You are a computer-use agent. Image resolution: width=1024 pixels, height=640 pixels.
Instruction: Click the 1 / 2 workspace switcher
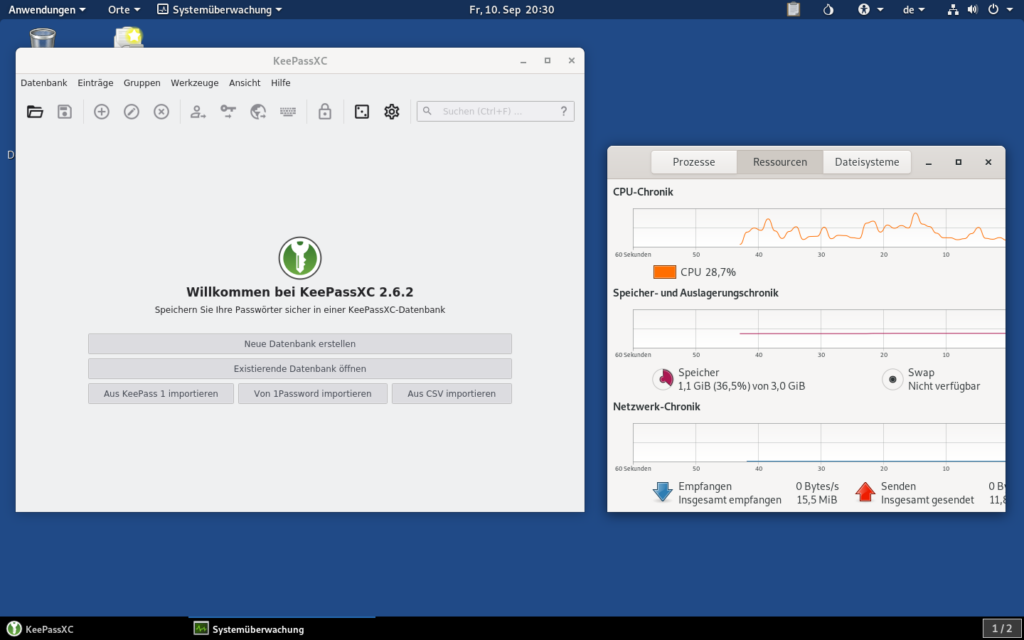(1002, 629)
